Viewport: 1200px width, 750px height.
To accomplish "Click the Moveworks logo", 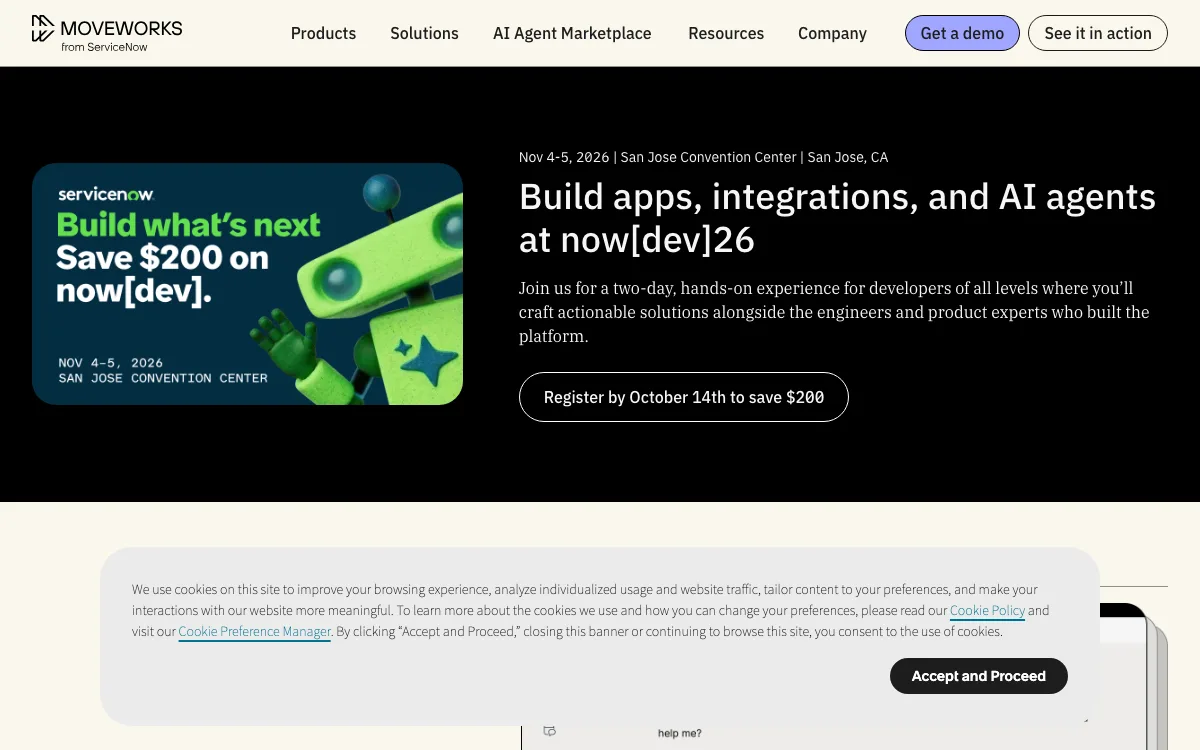I will click(x=107, y=33).
